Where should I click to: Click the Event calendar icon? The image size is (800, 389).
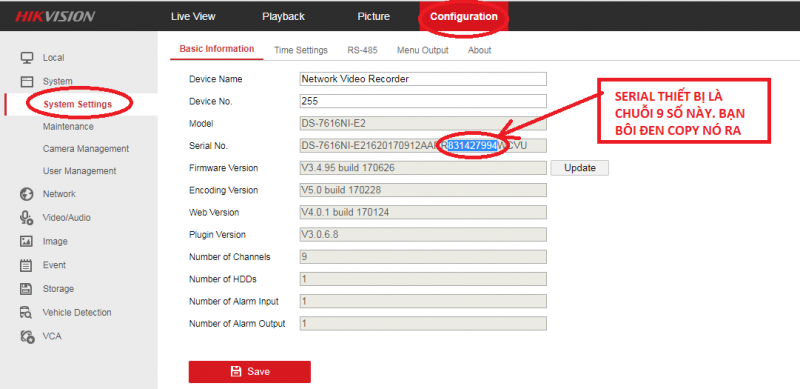pyautogui.click(x=26, y=265)
